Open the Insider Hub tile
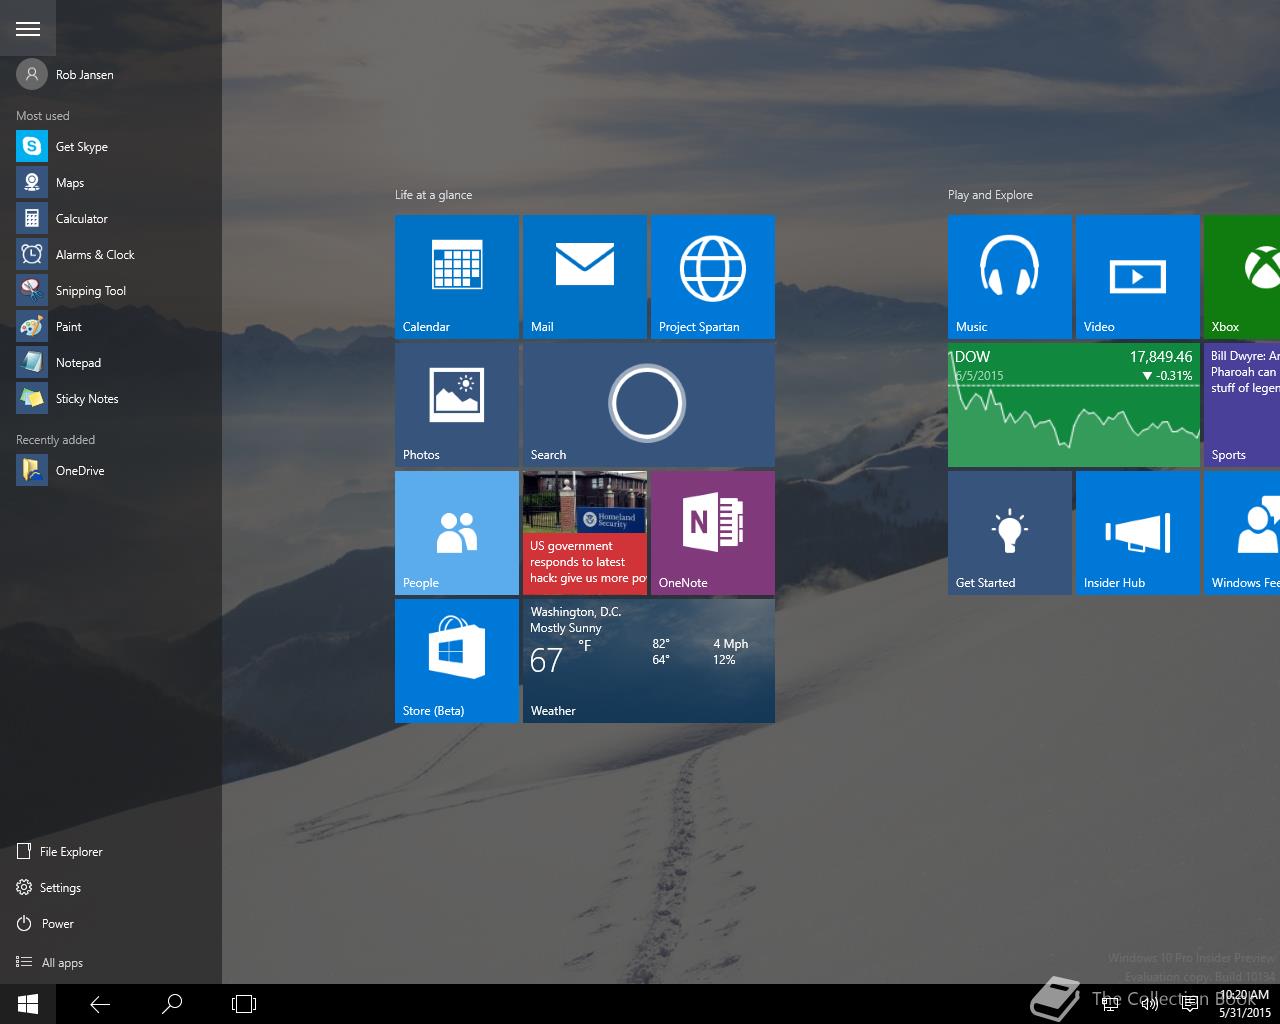The height and width of the screenshot is (1024, 1280). (x=1138, y=533)
